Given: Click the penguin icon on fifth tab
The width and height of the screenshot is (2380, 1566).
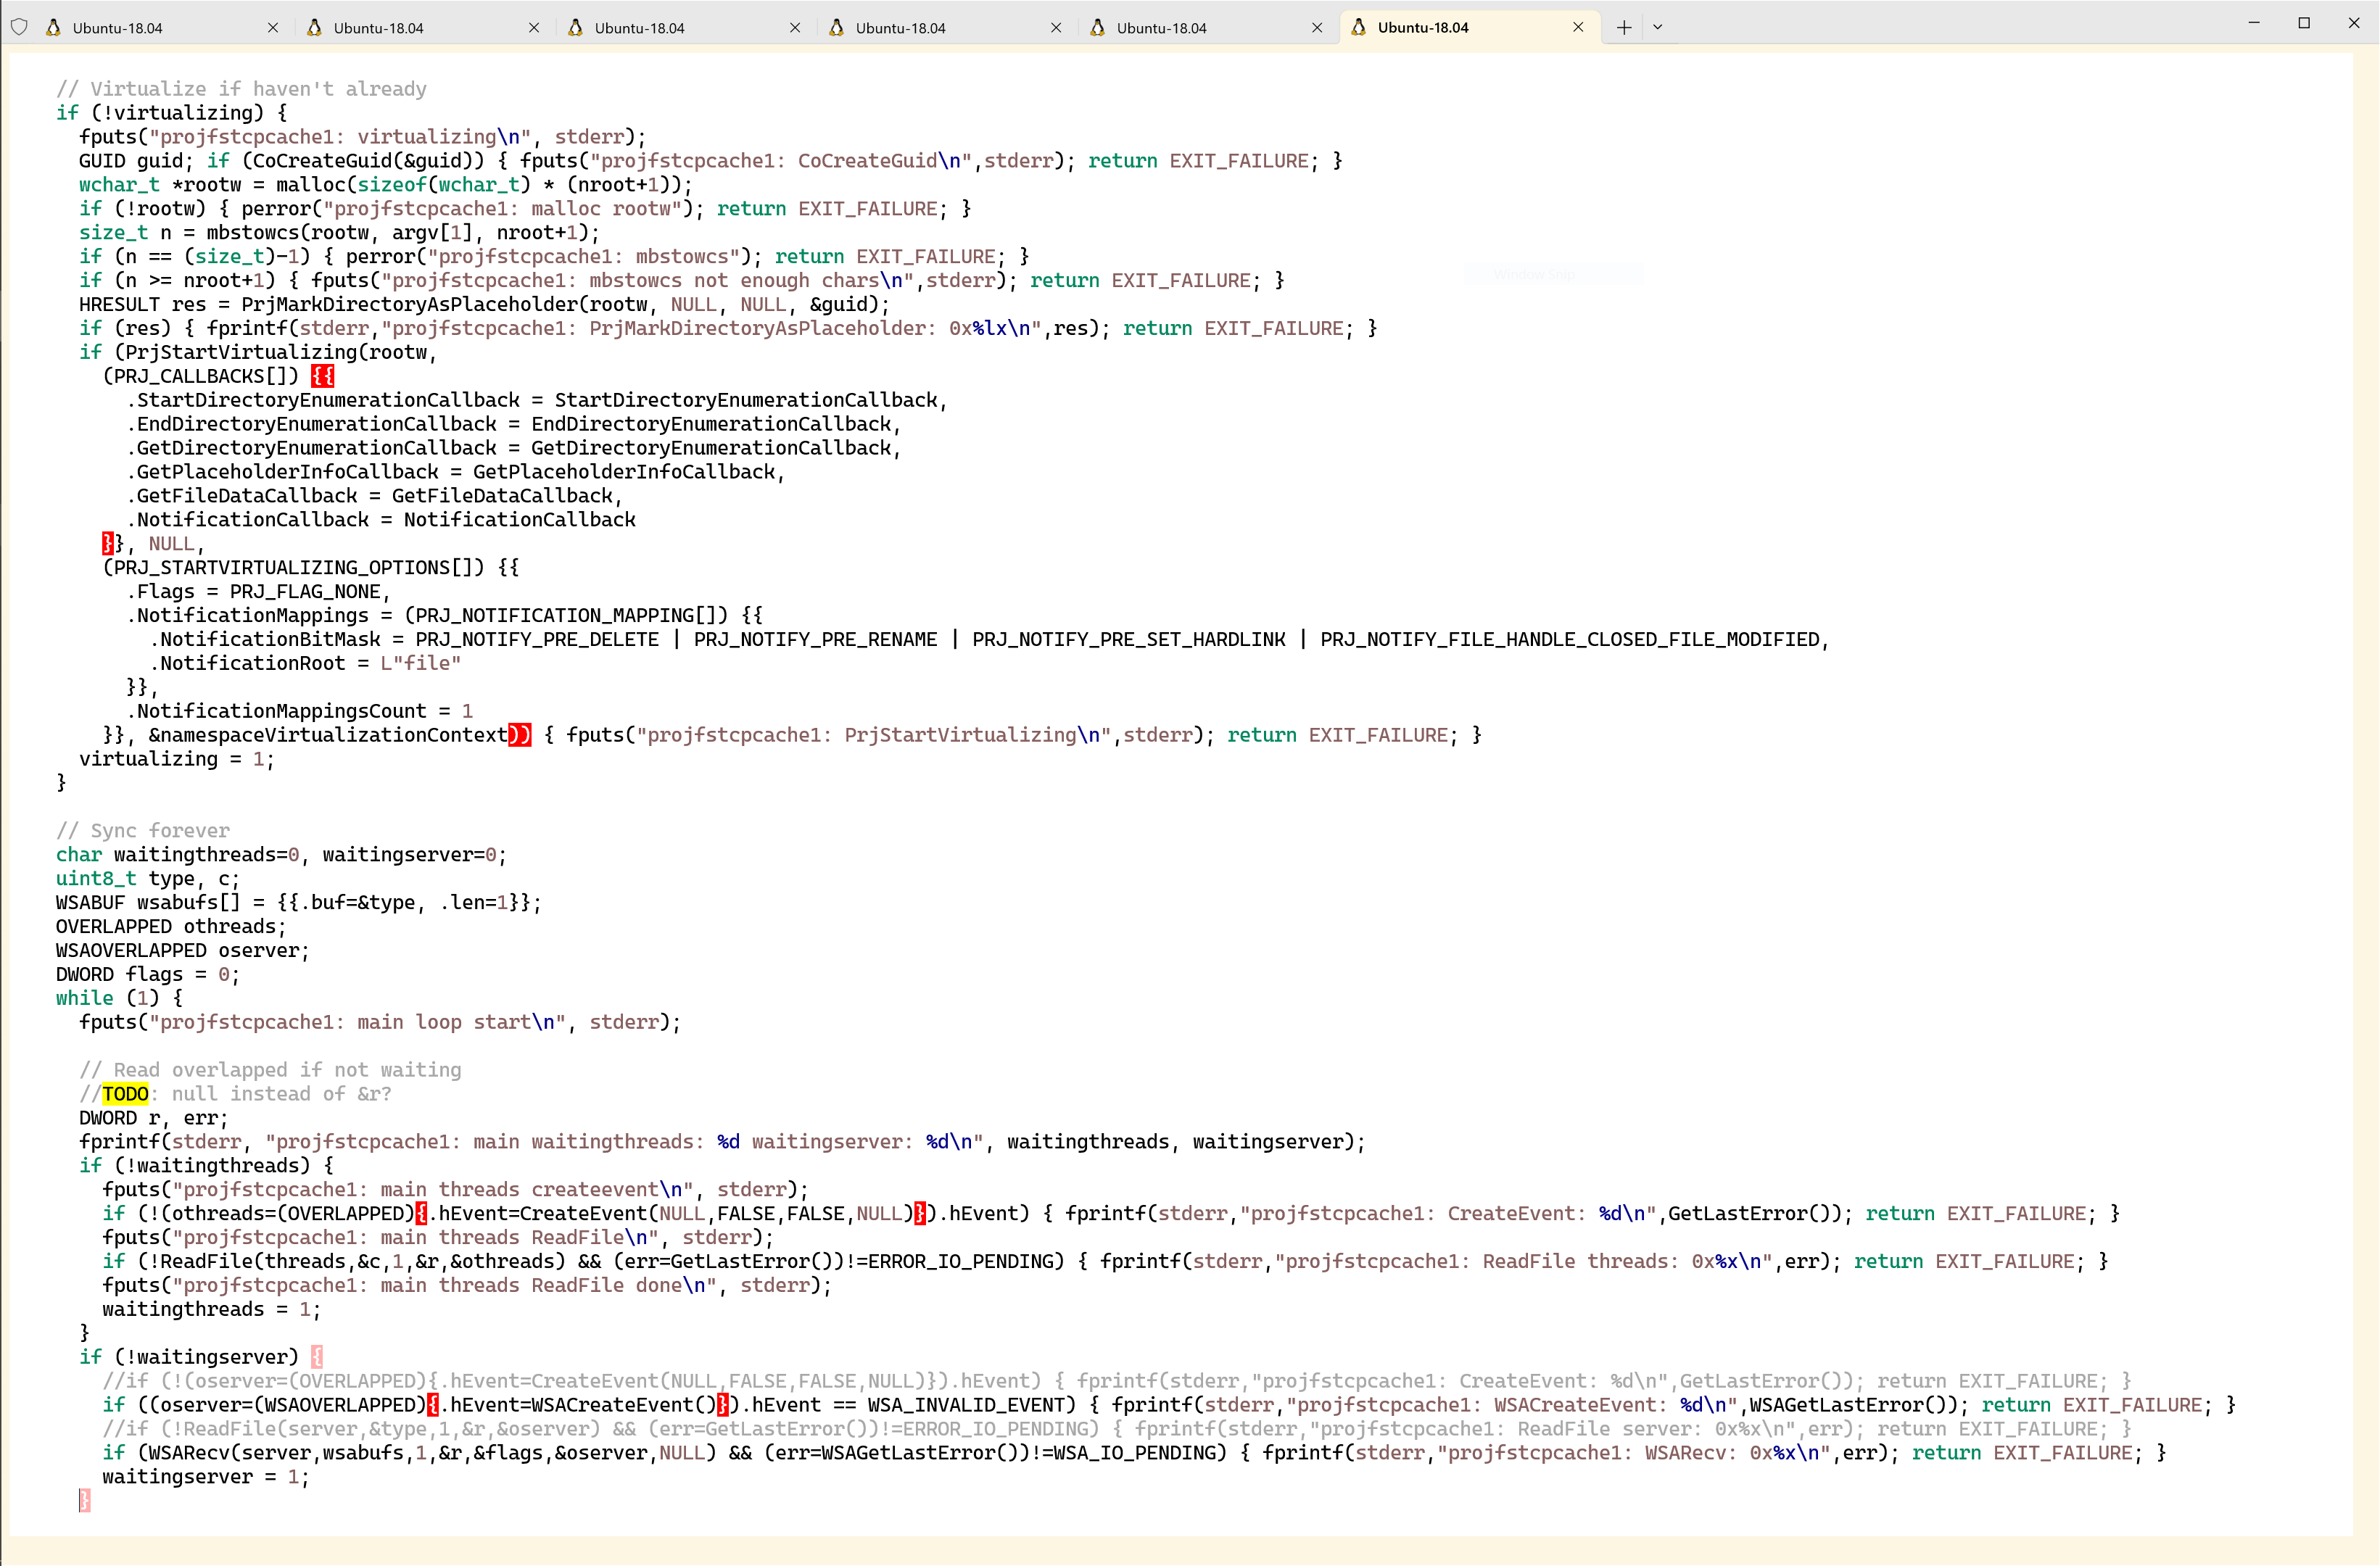Looking at the screenshot, I should point(1097,28).
